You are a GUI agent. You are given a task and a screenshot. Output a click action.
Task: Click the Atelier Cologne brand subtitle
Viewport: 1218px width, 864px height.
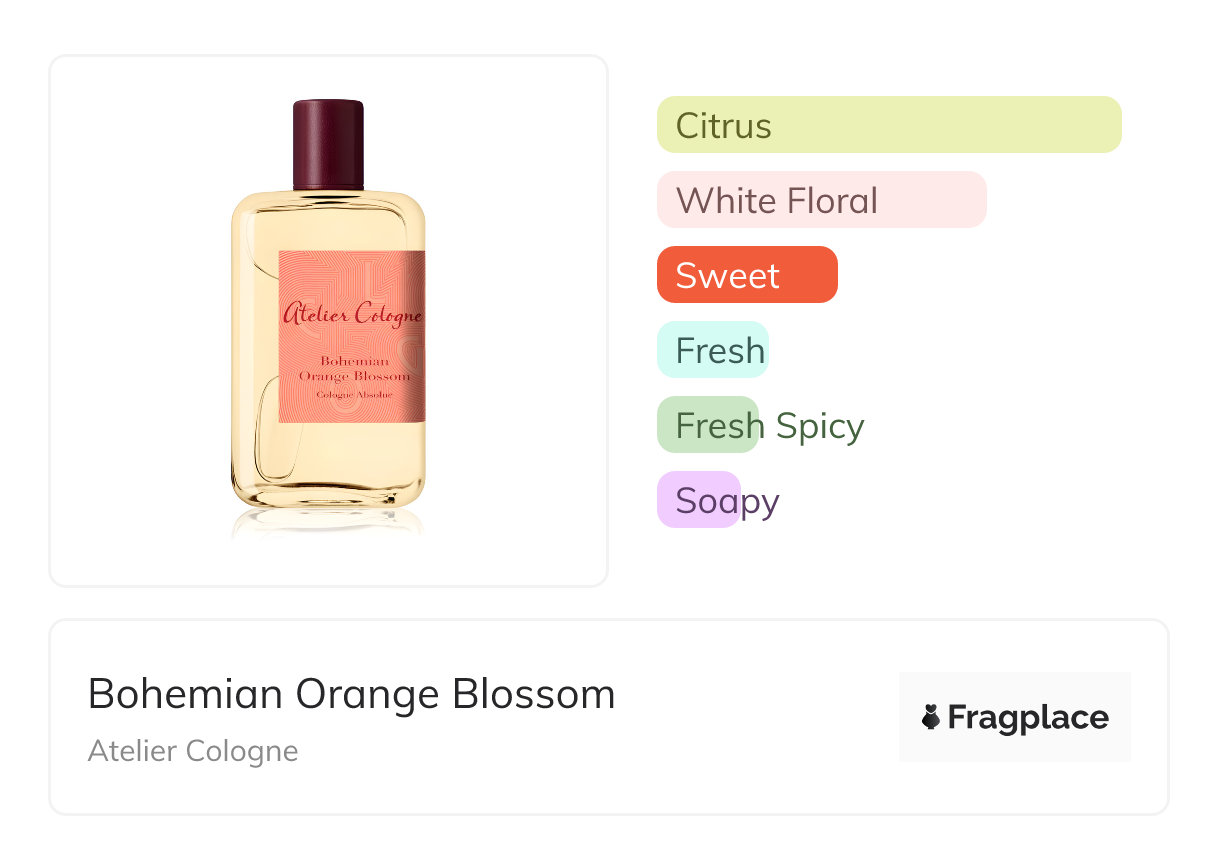pos(193,751)
